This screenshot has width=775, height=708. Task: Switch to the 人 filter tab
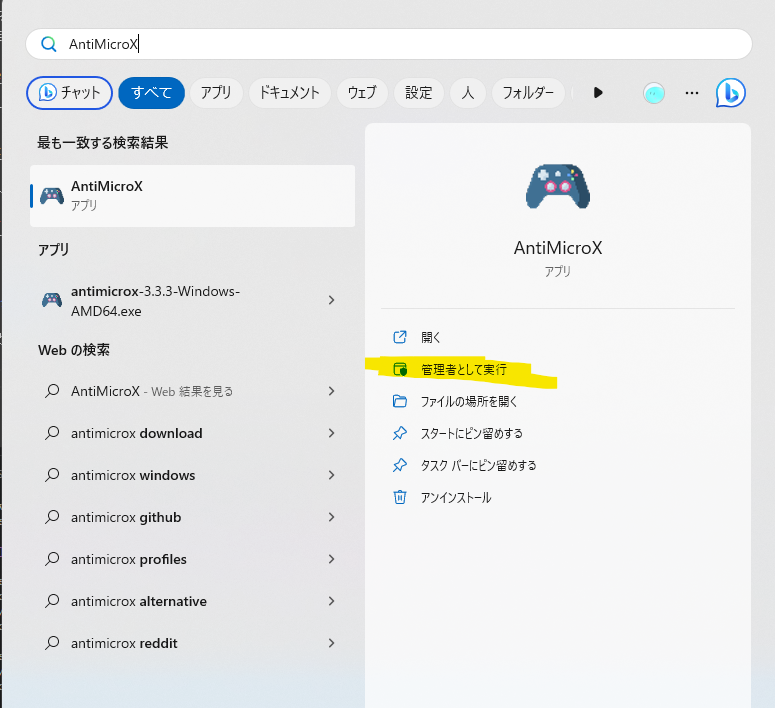(x=468, y=92)
